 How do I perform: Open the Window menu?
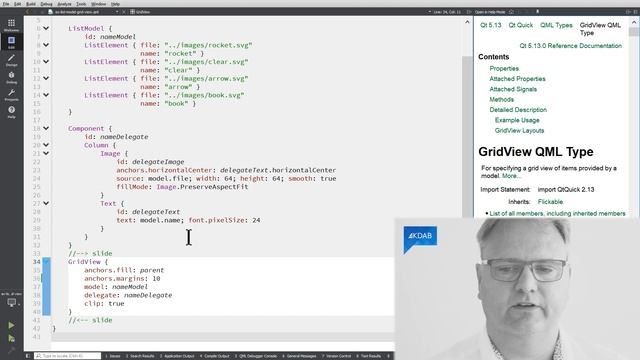point(98,4)
